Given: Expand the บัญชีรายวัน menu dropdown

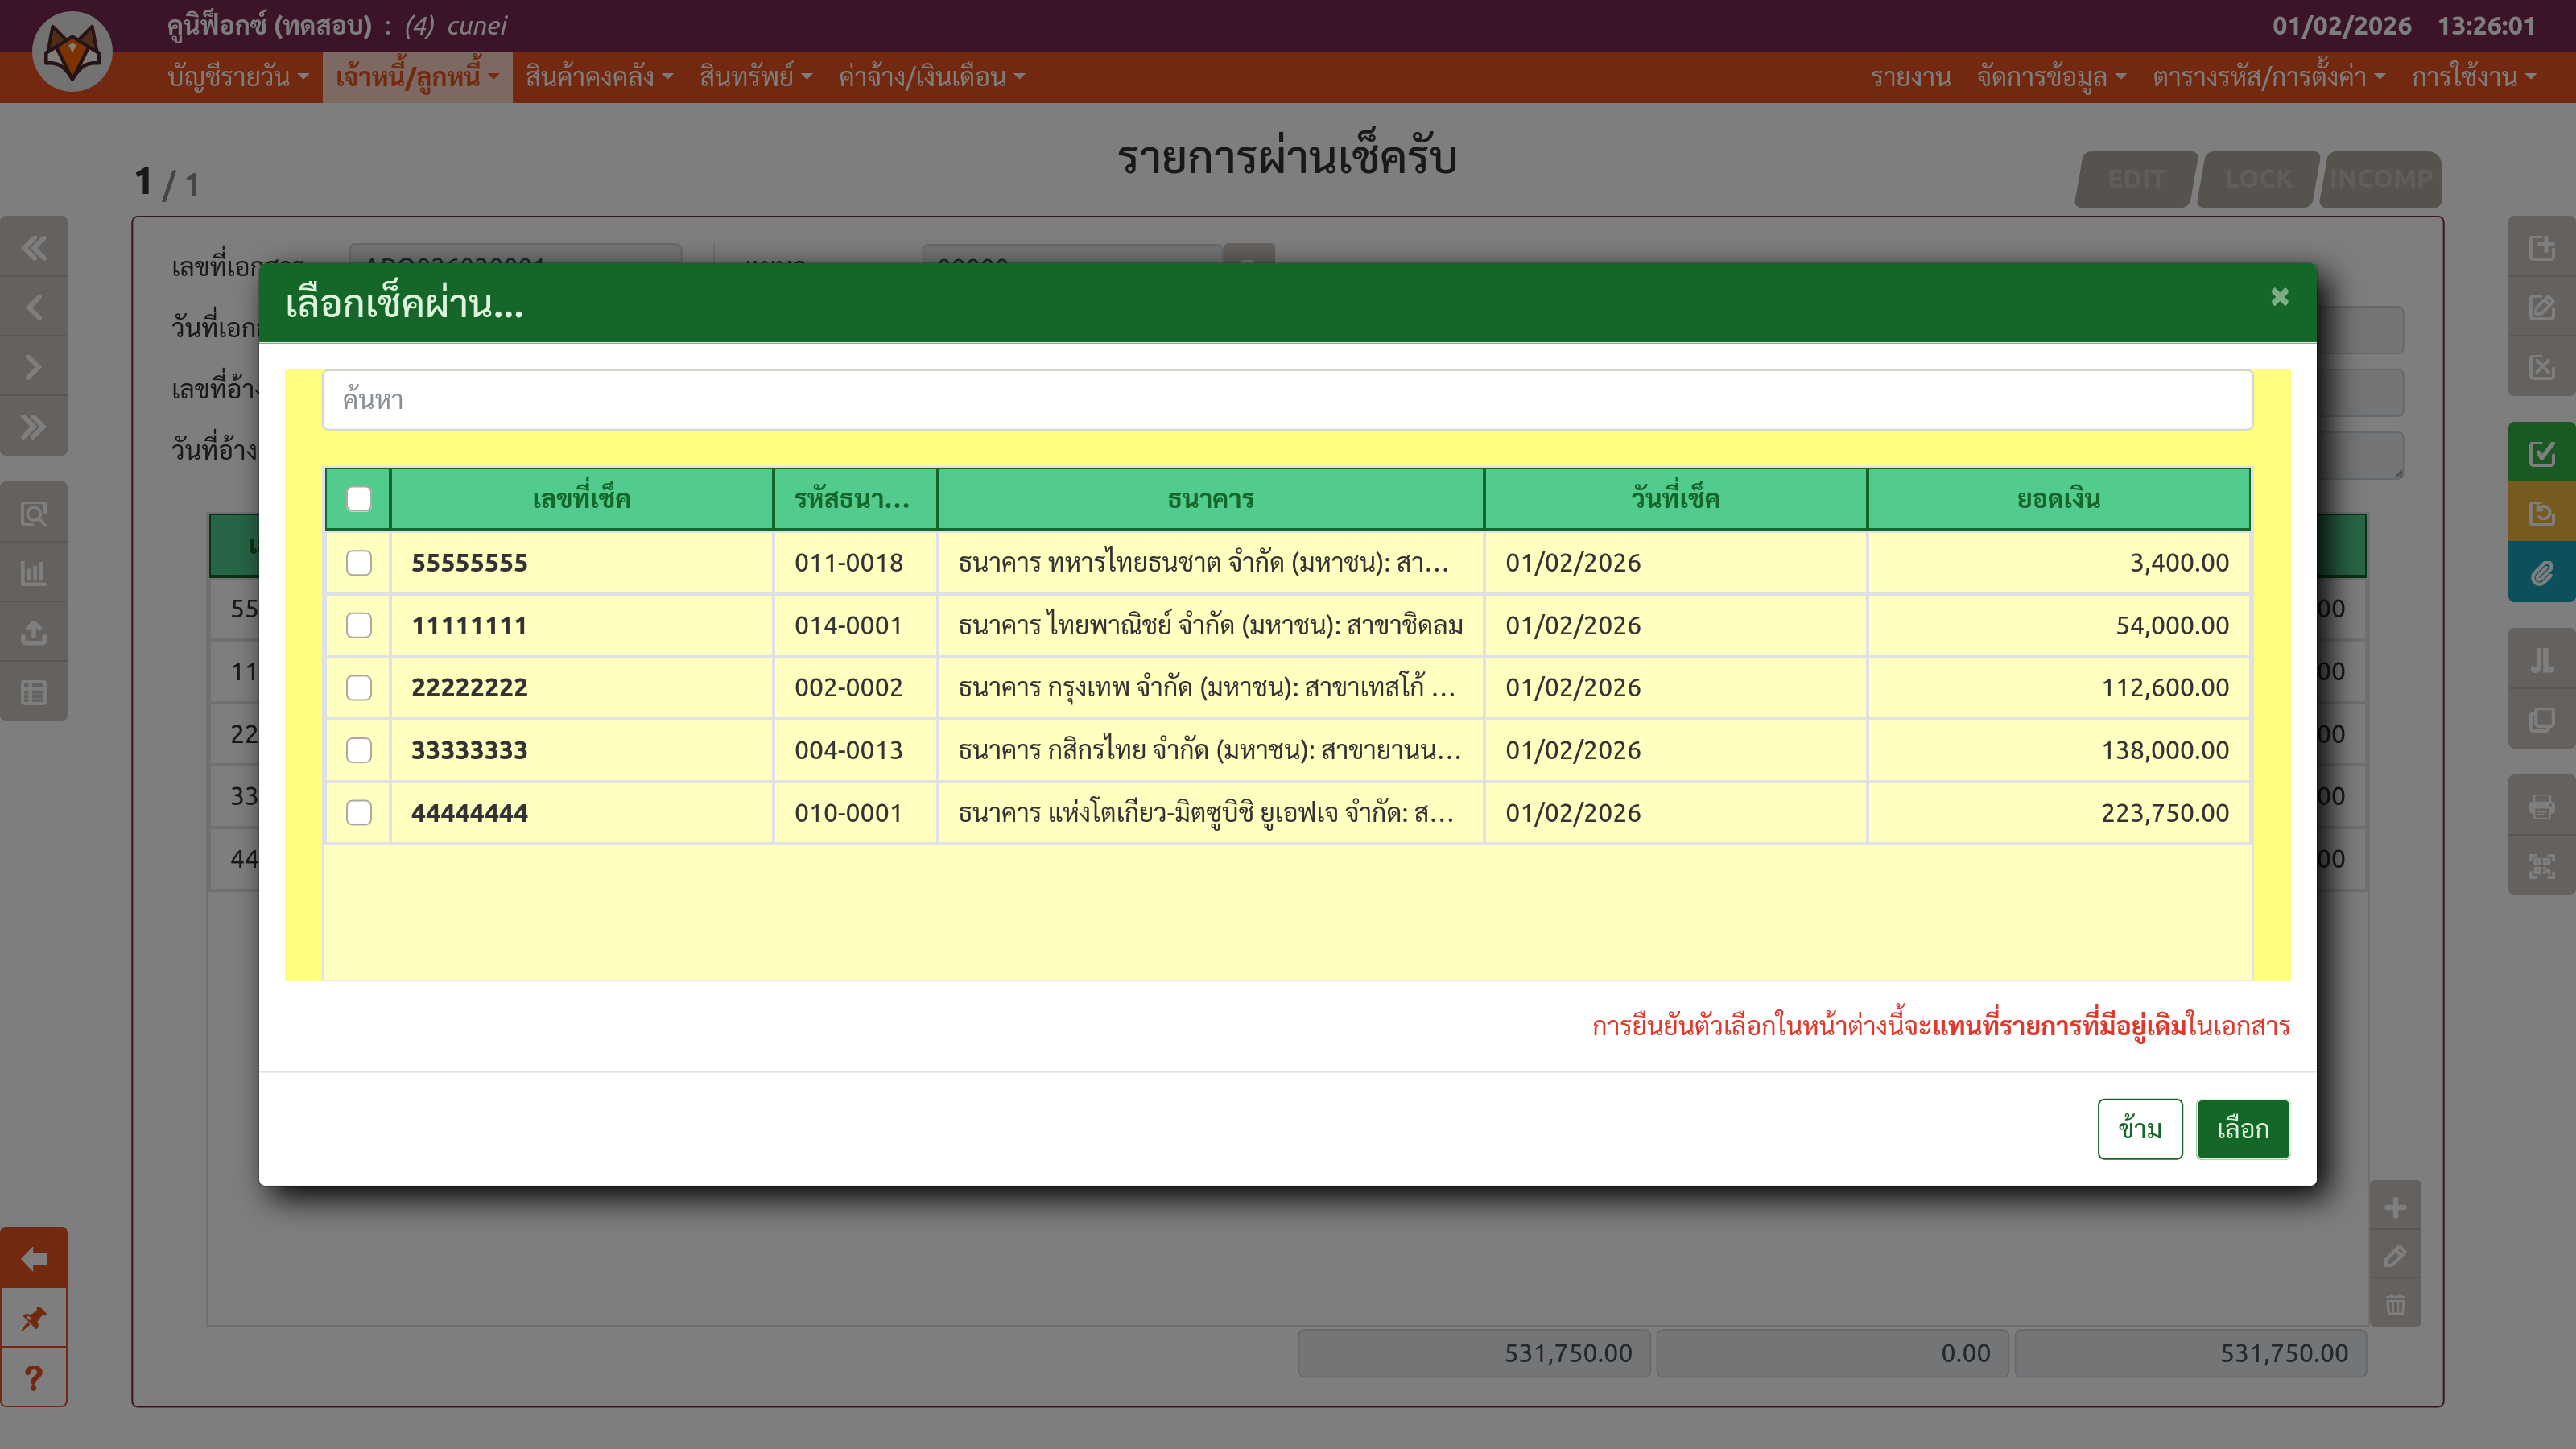Looking at the screenshot, I should tap(238, 77).
